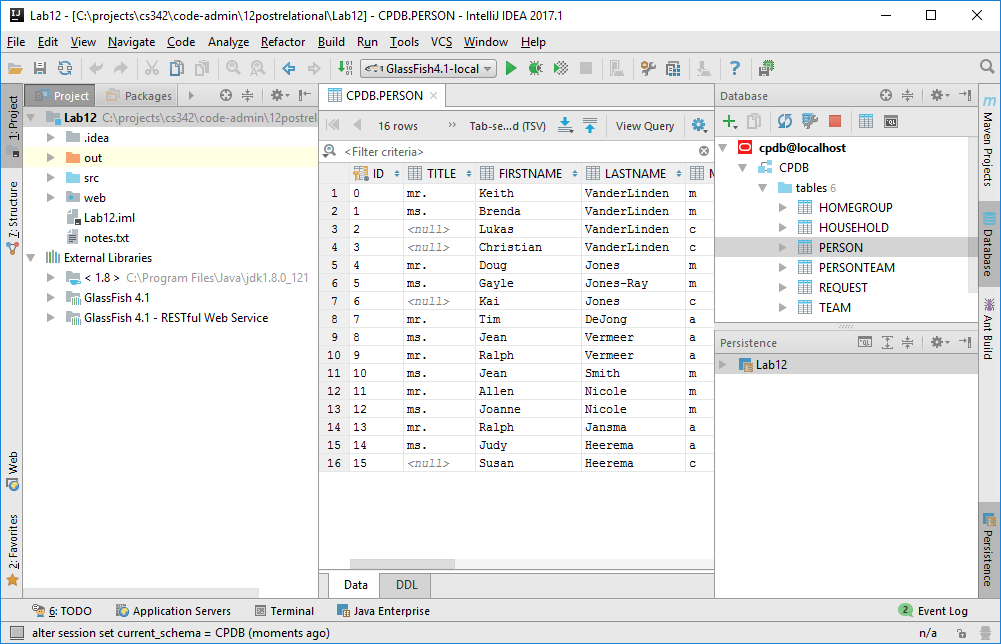Toggle the Web tool window

(x=13, y=471)
